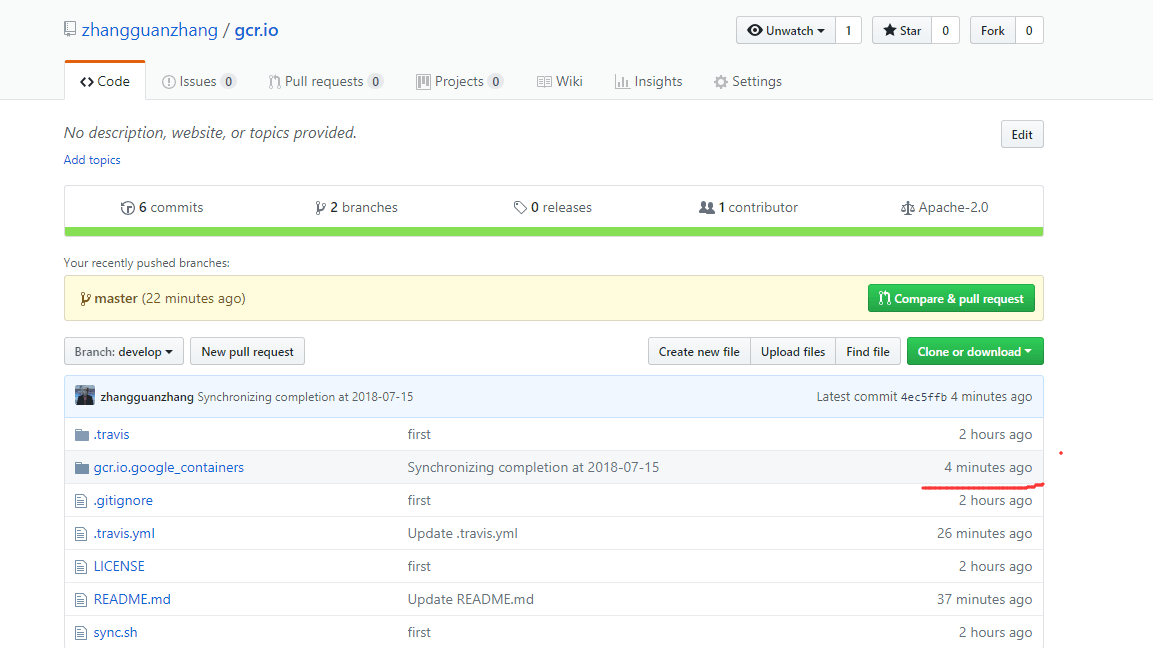Open the Issues tab
Image resolution: width=1153 pixels, height=648 pixels.
[199, 81]
